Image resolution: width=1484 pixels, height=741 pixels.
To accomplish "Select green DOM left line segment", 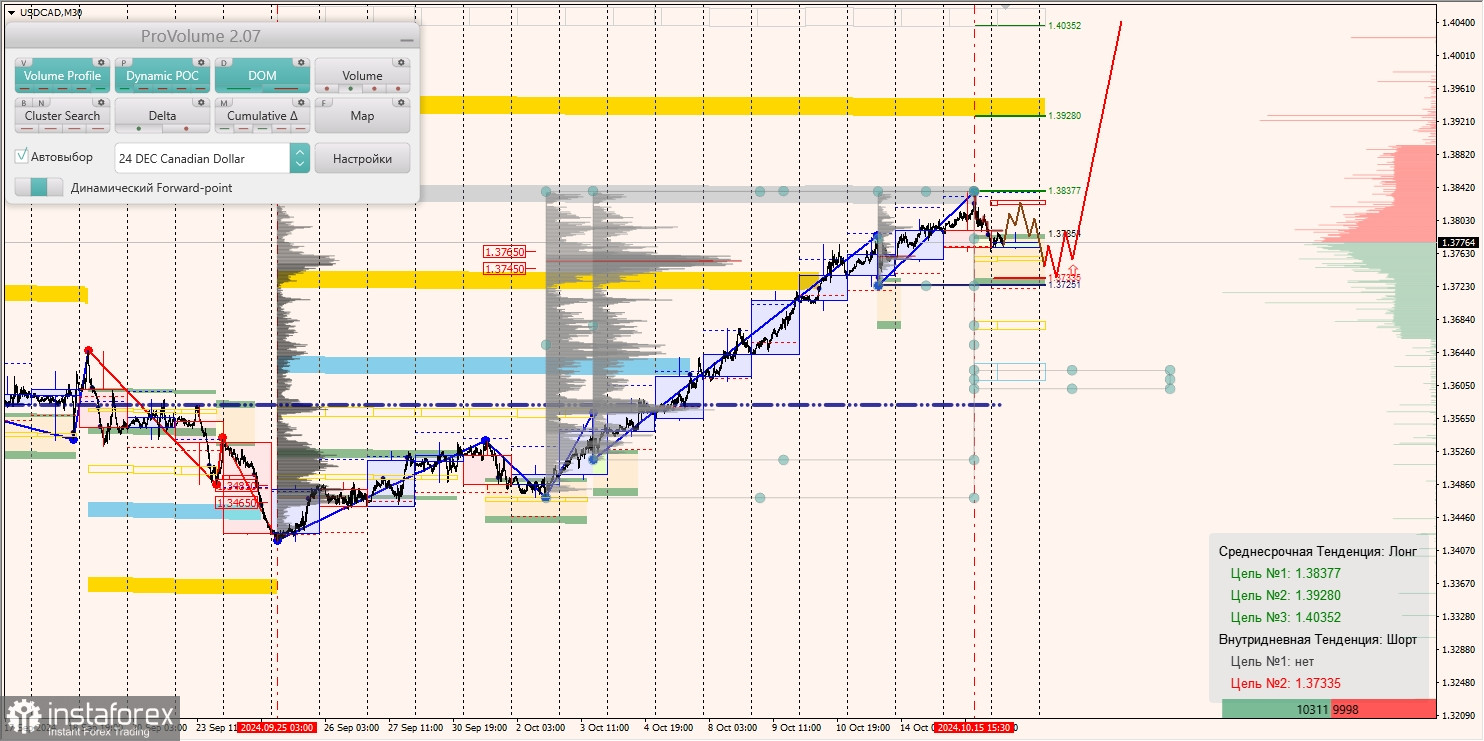I will 240,88.
